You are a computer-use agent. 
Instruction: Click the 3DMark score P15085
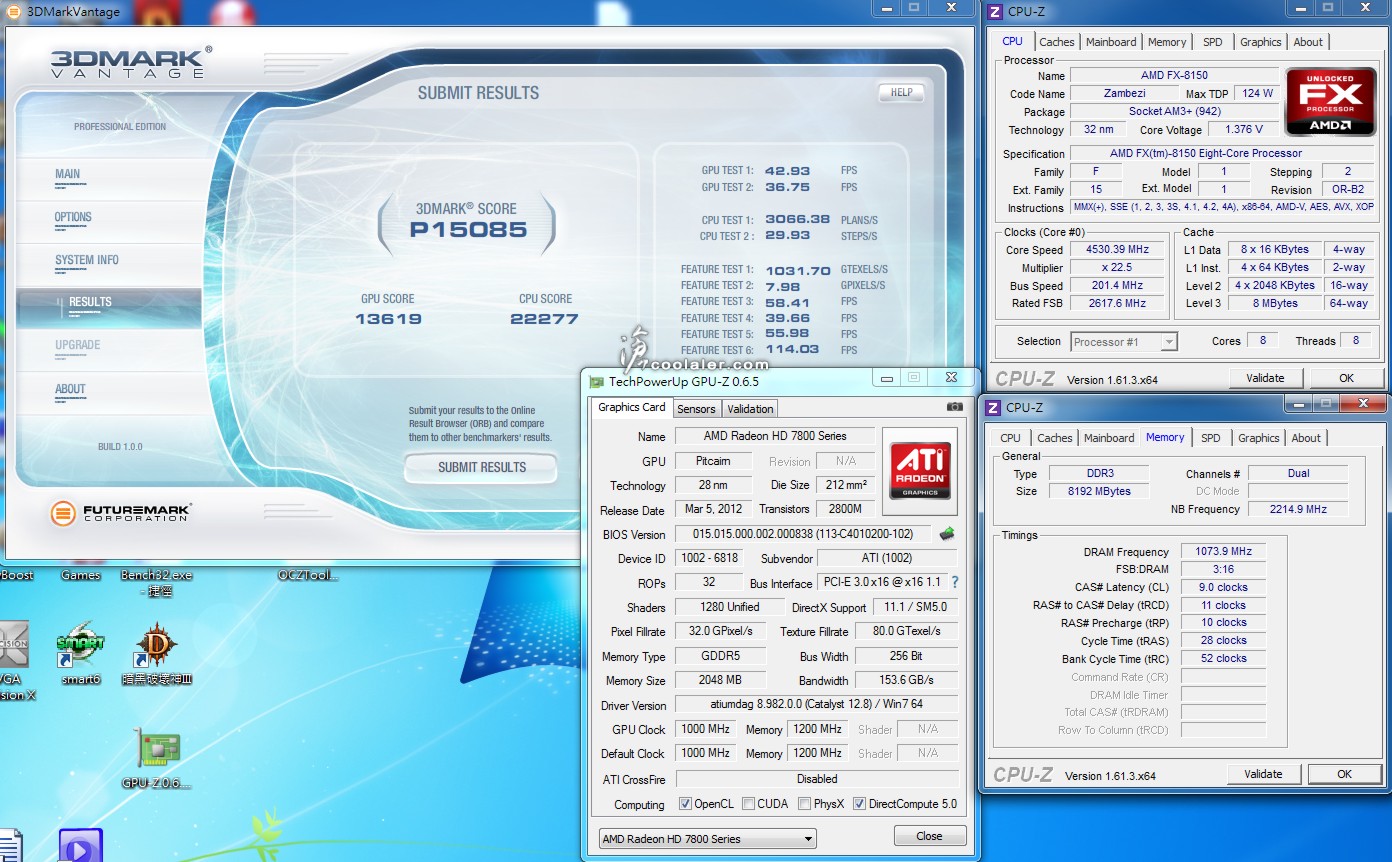click(x=468, y=230)
